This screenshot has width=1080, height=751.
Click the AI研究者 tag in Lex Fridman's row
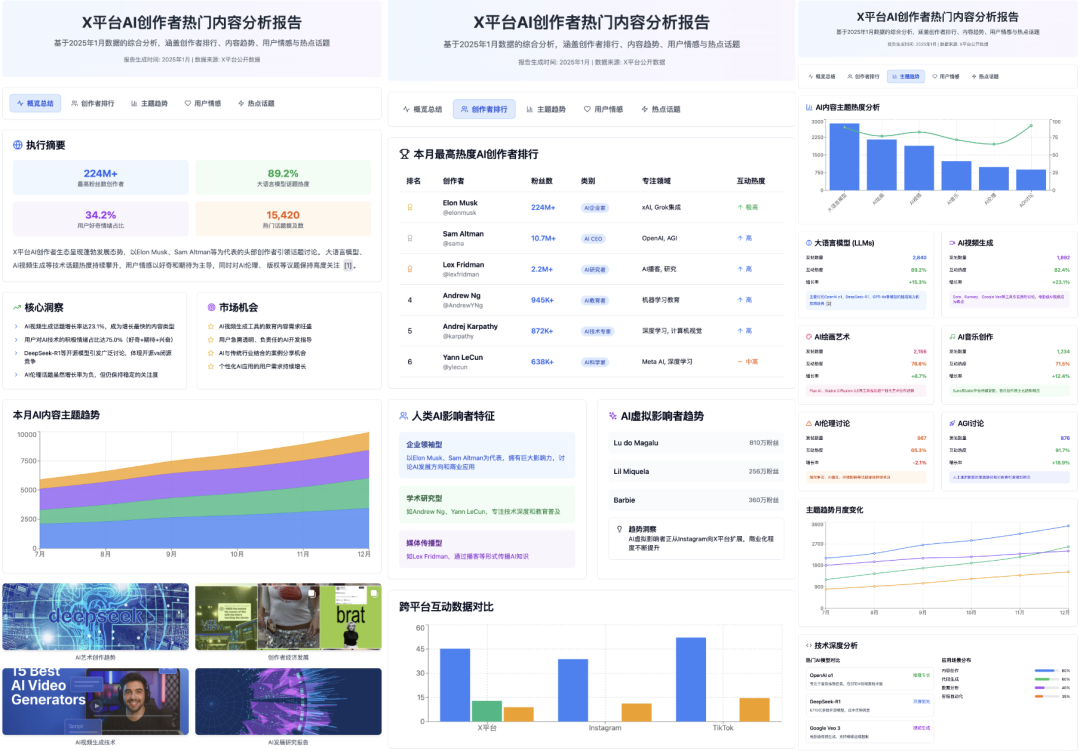click(x=595, y=269)
